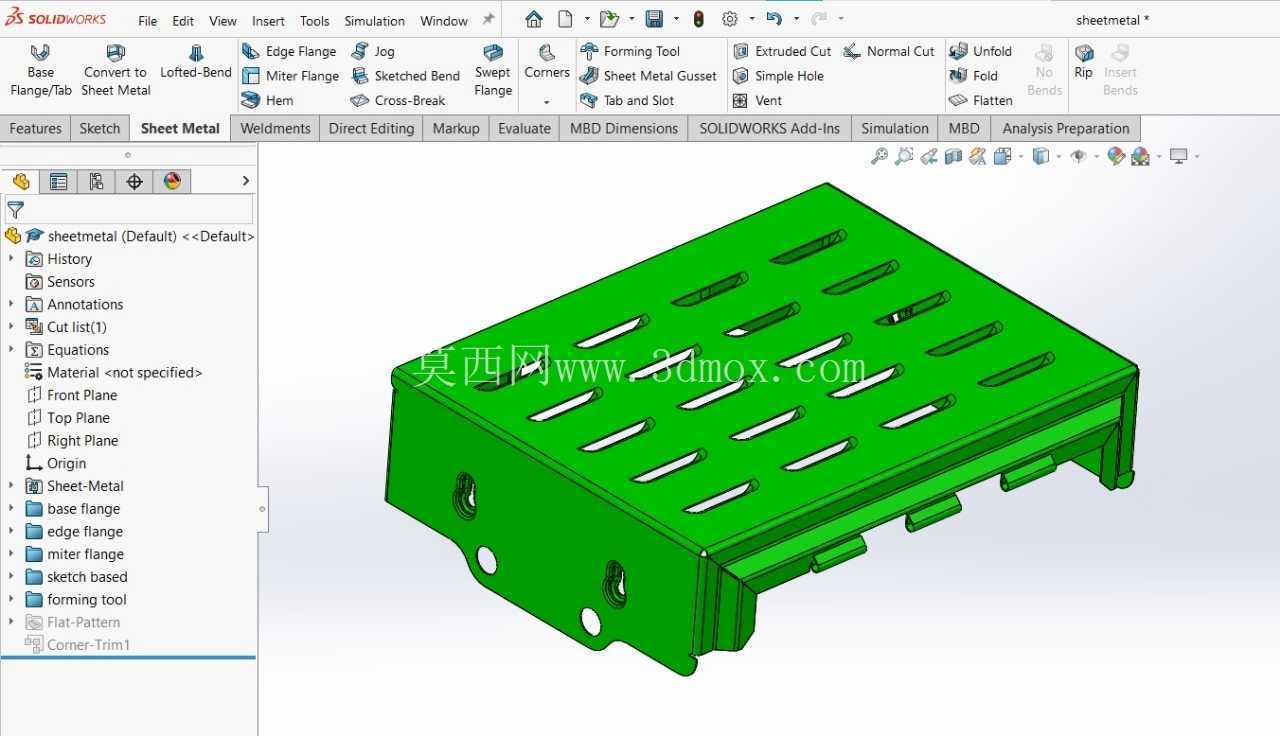The image size is (1280, 736).
Task: Open the ConfigurationManager panel tab
Action: [x=96, y=181]
